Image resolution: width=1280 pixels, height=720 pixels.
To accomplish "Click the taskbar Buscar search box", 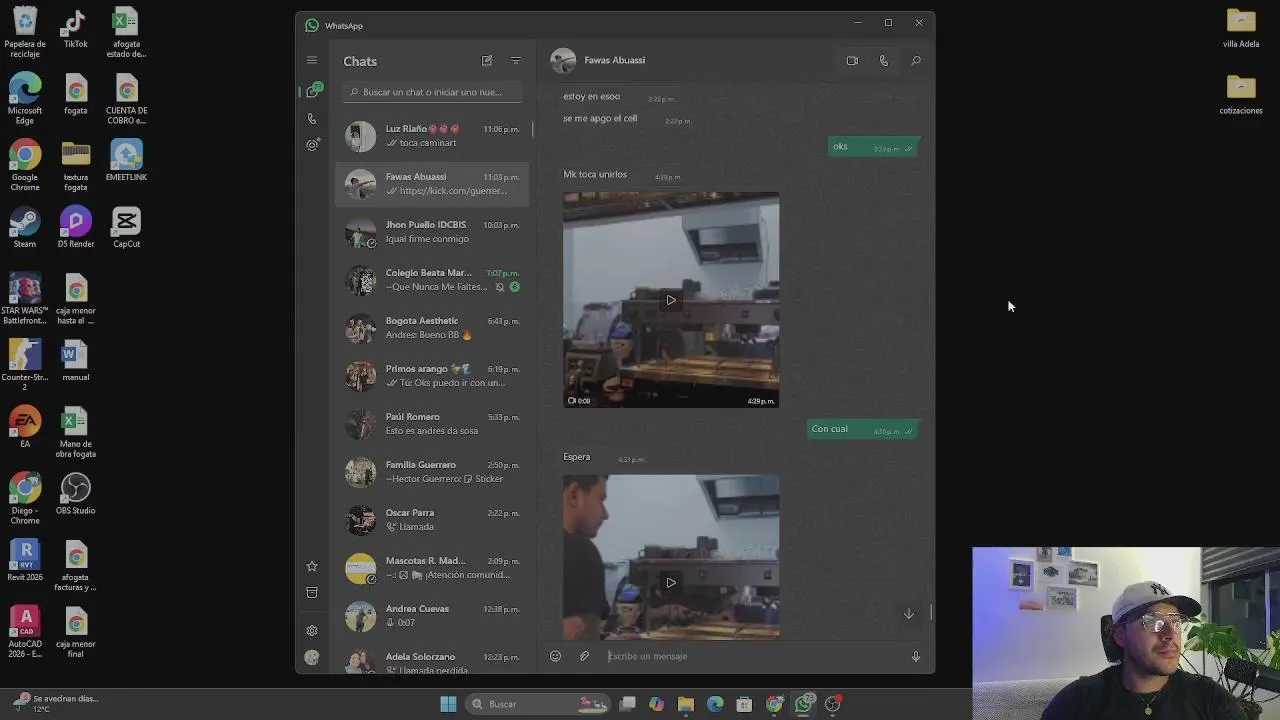I will [539, 704].
